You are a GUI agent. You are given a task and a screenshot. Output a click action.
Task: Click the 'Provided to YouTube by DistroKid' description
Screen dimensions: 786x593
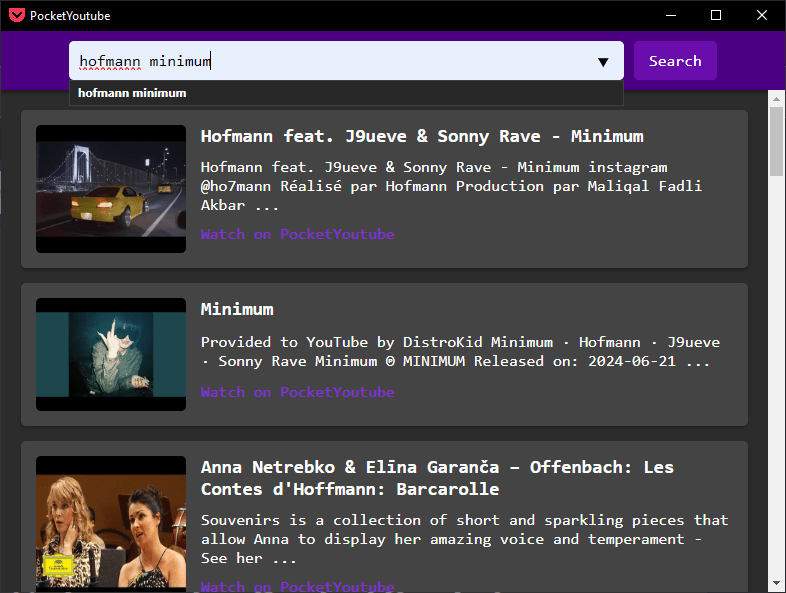coord(460,351)
